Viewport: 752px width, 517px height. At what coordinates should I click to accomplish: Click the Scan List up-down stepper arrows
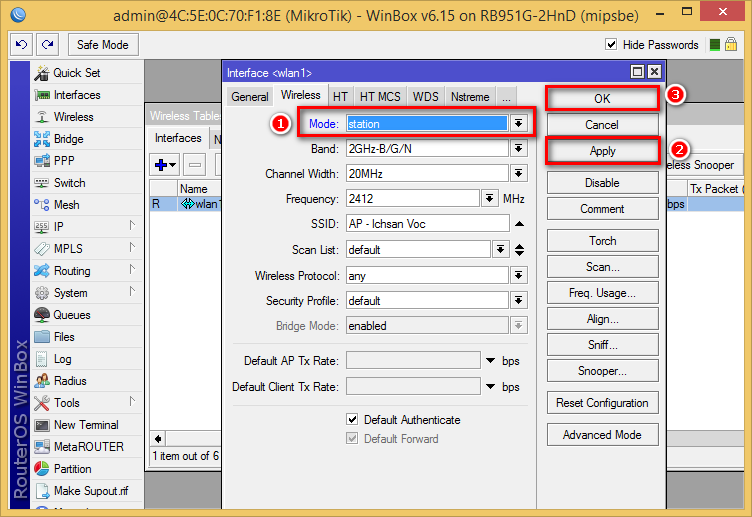[519, 249]
